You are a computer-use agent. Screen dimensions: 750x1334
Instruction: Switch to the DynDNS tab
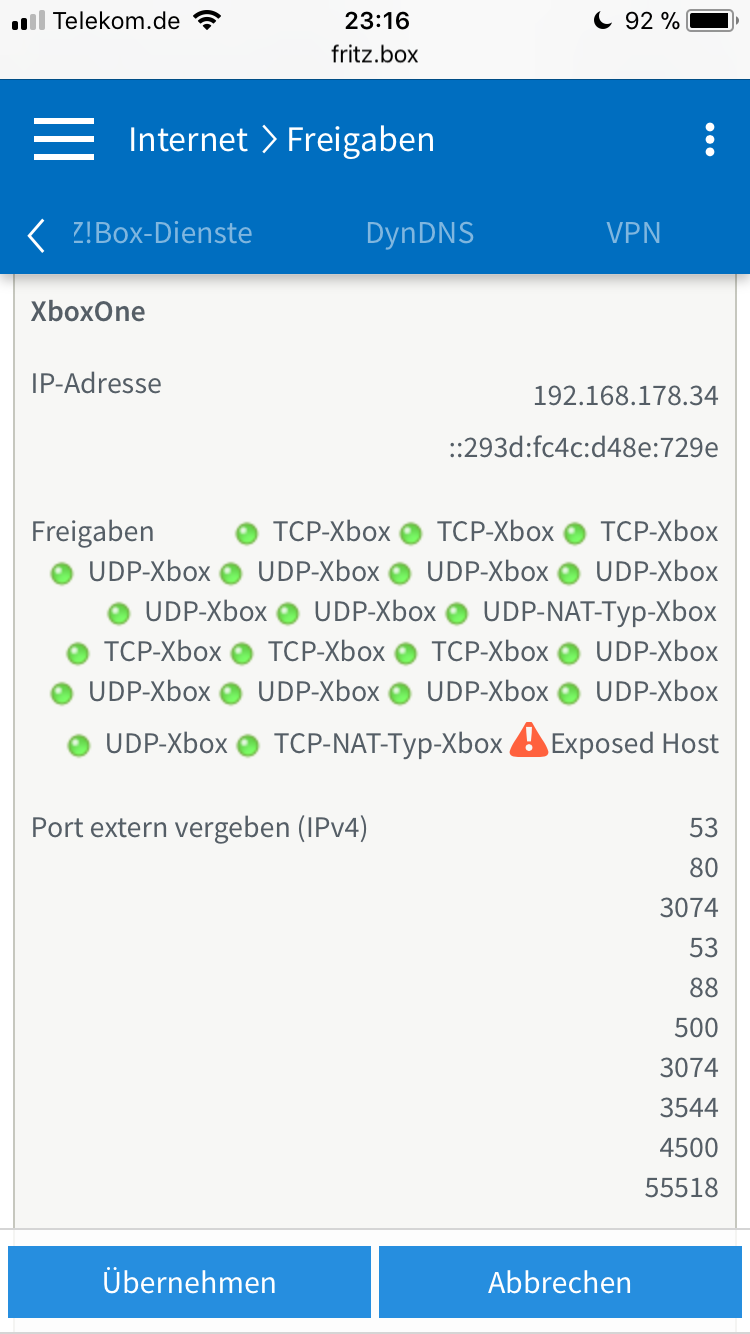coord(420,233)
